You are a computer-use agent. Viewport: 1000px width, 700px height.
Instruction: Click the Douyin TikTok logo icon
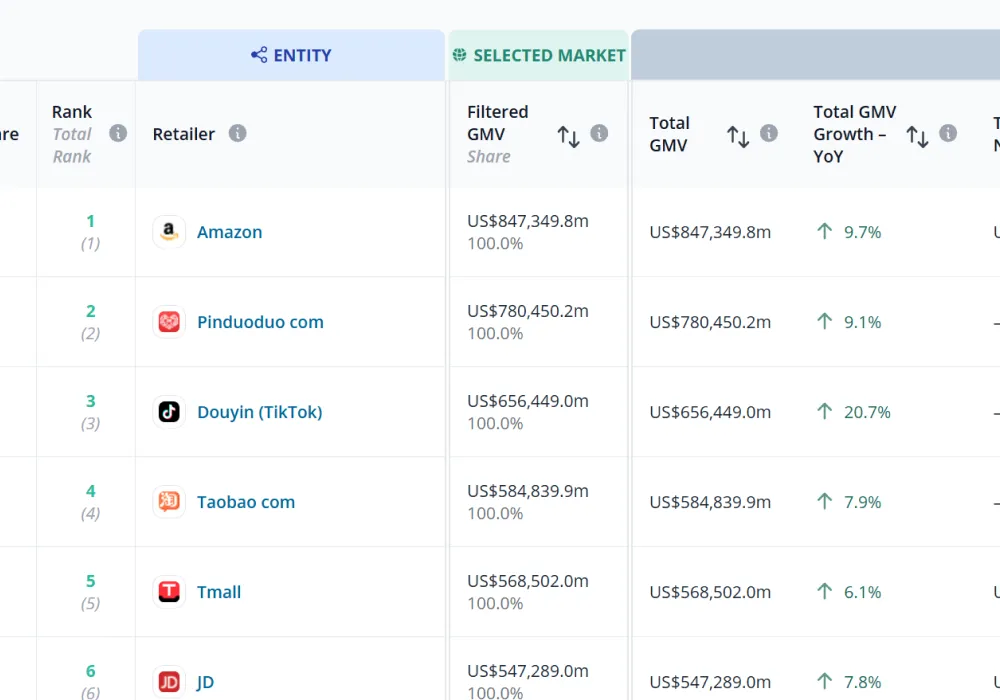169,411
